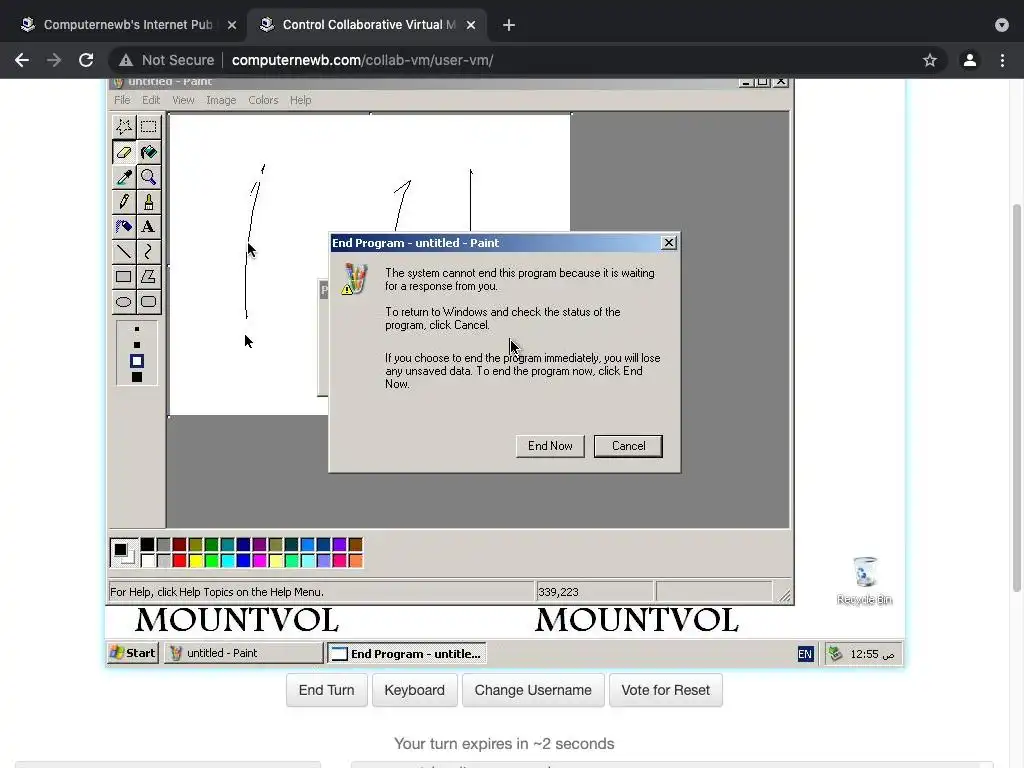The width and height of the screenshot is (1024, 768).
Task: Open the tab search dropdown arrow
Action: (x=1002, y=25)
